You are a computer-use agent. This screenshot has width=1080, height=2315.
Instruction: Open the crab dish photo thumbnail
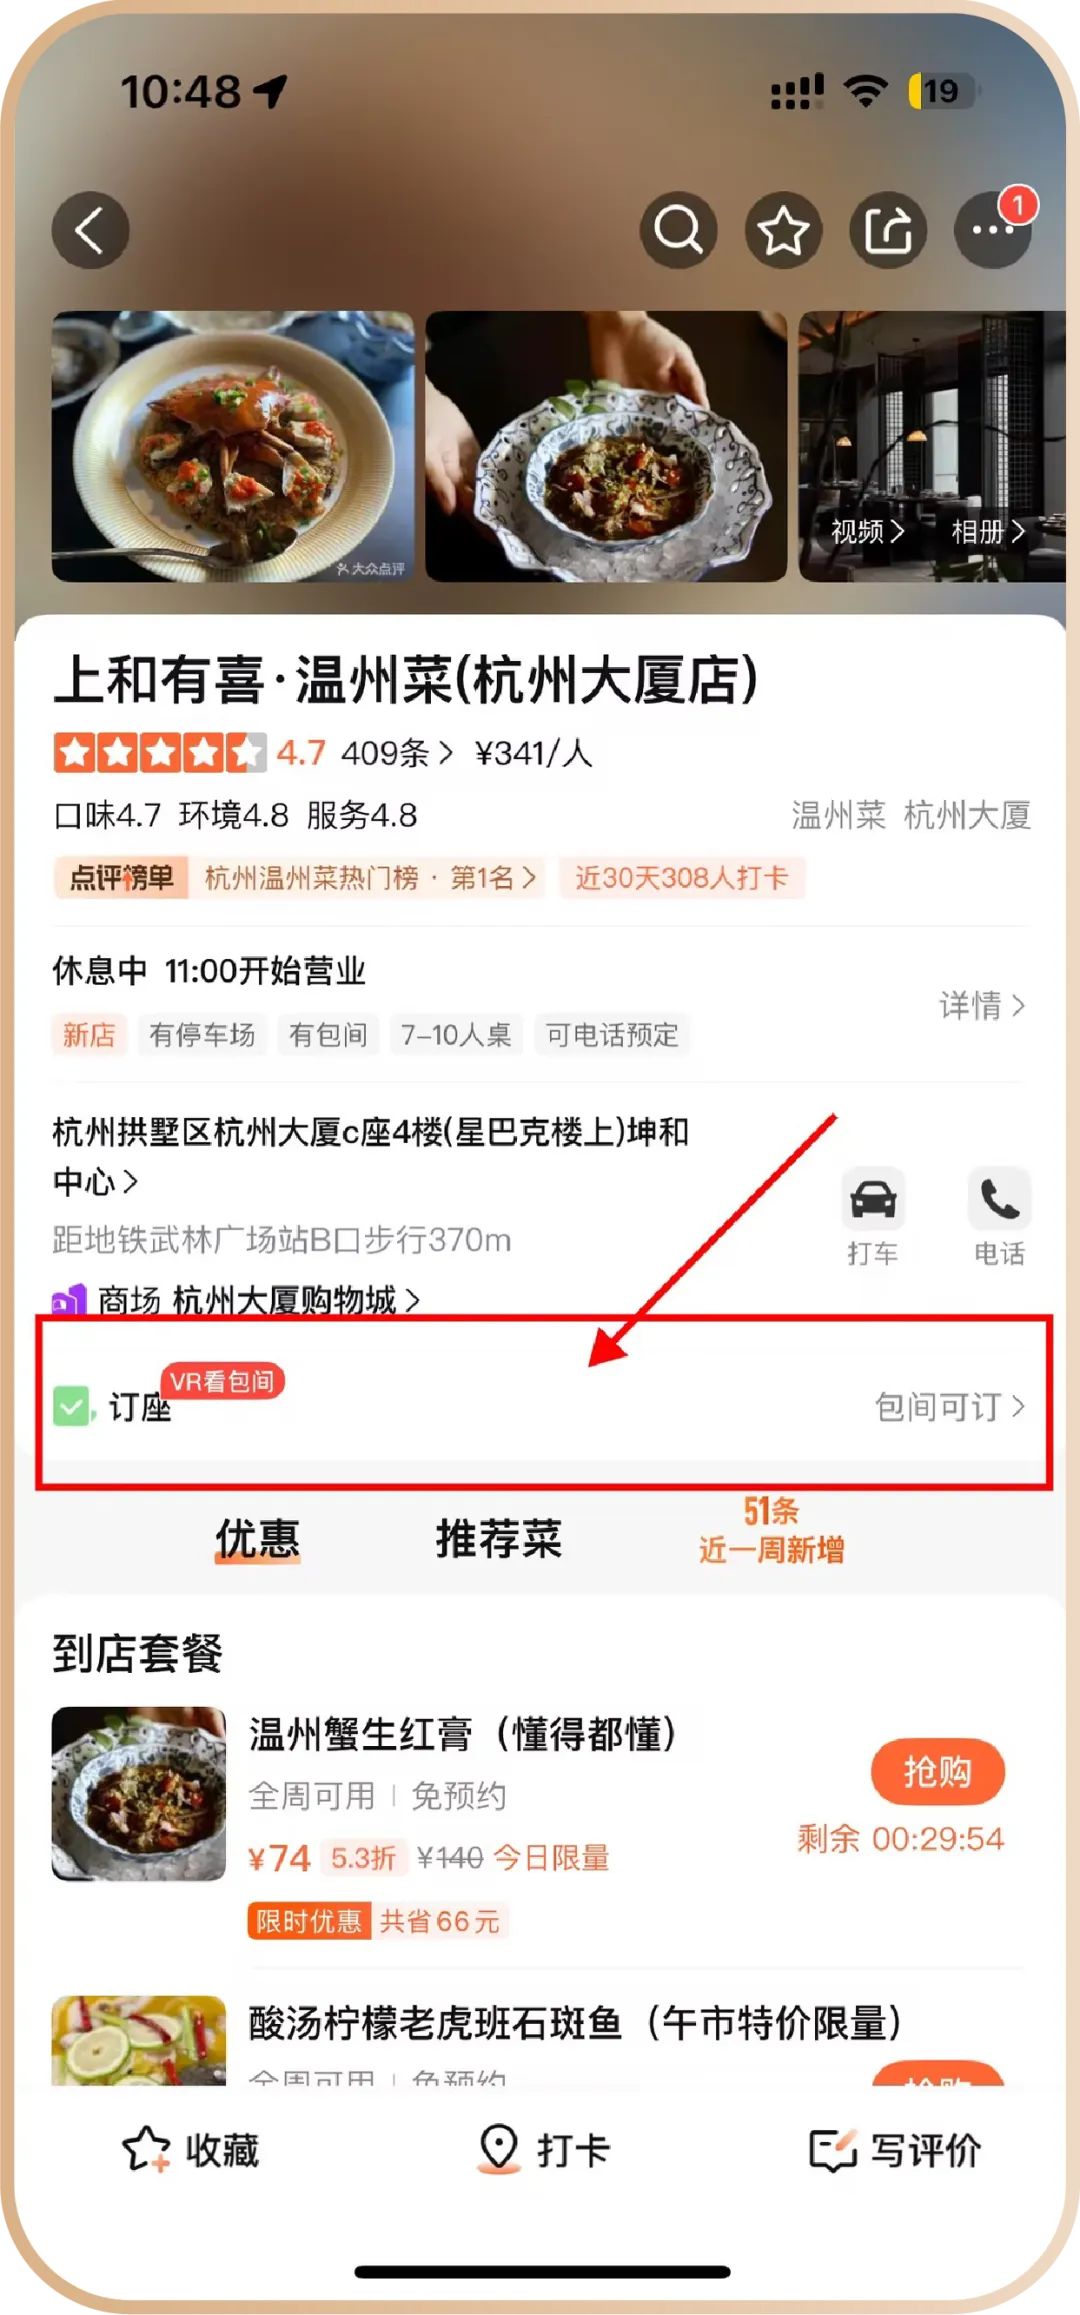(x=233, y=446)
